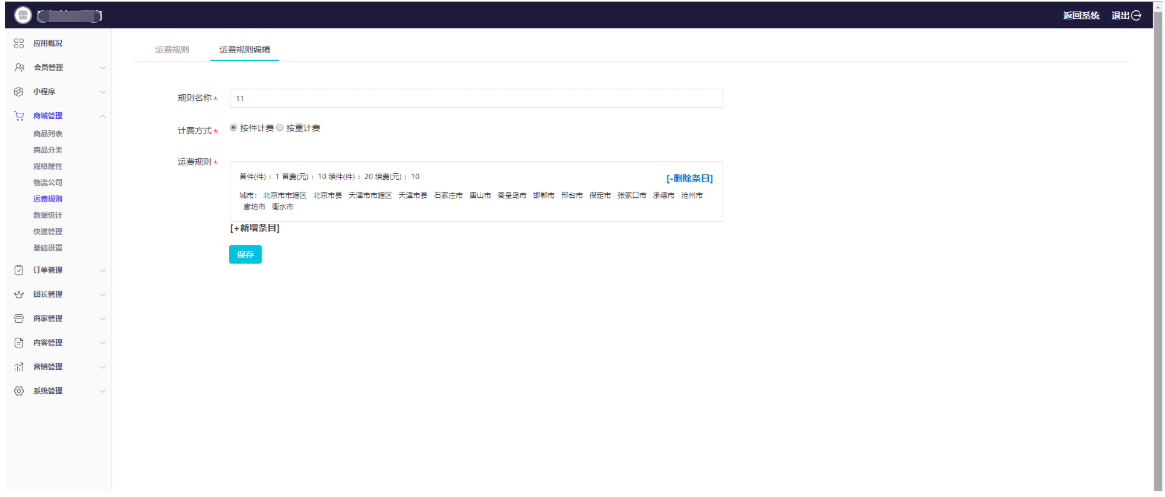This screenshot has width=1165, height=497.
Task: Open 商品列表 in the sidebar
Action: [48, 134]
